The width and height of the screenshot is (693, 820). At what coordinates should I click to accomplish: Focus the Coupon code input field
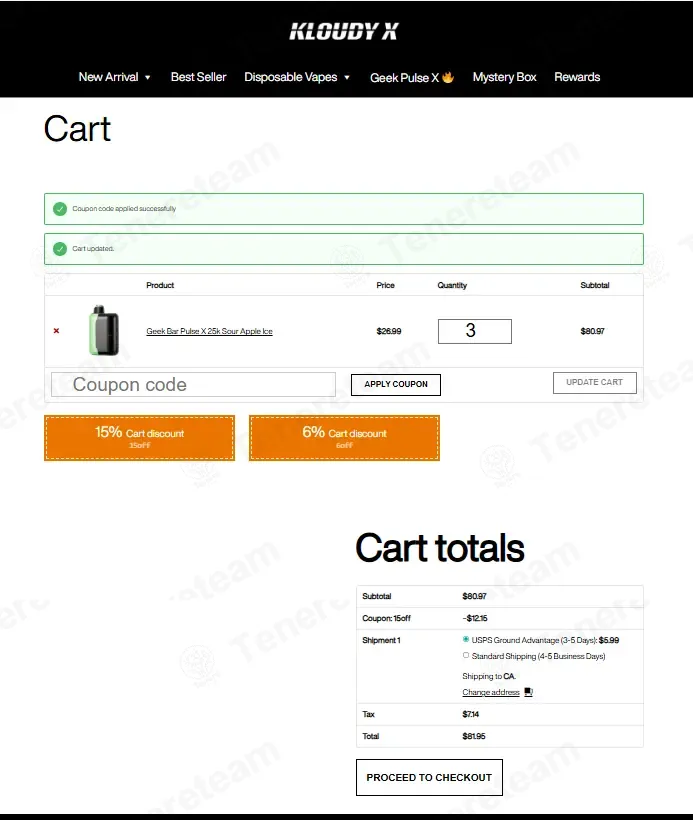click(x=193, y=384)
